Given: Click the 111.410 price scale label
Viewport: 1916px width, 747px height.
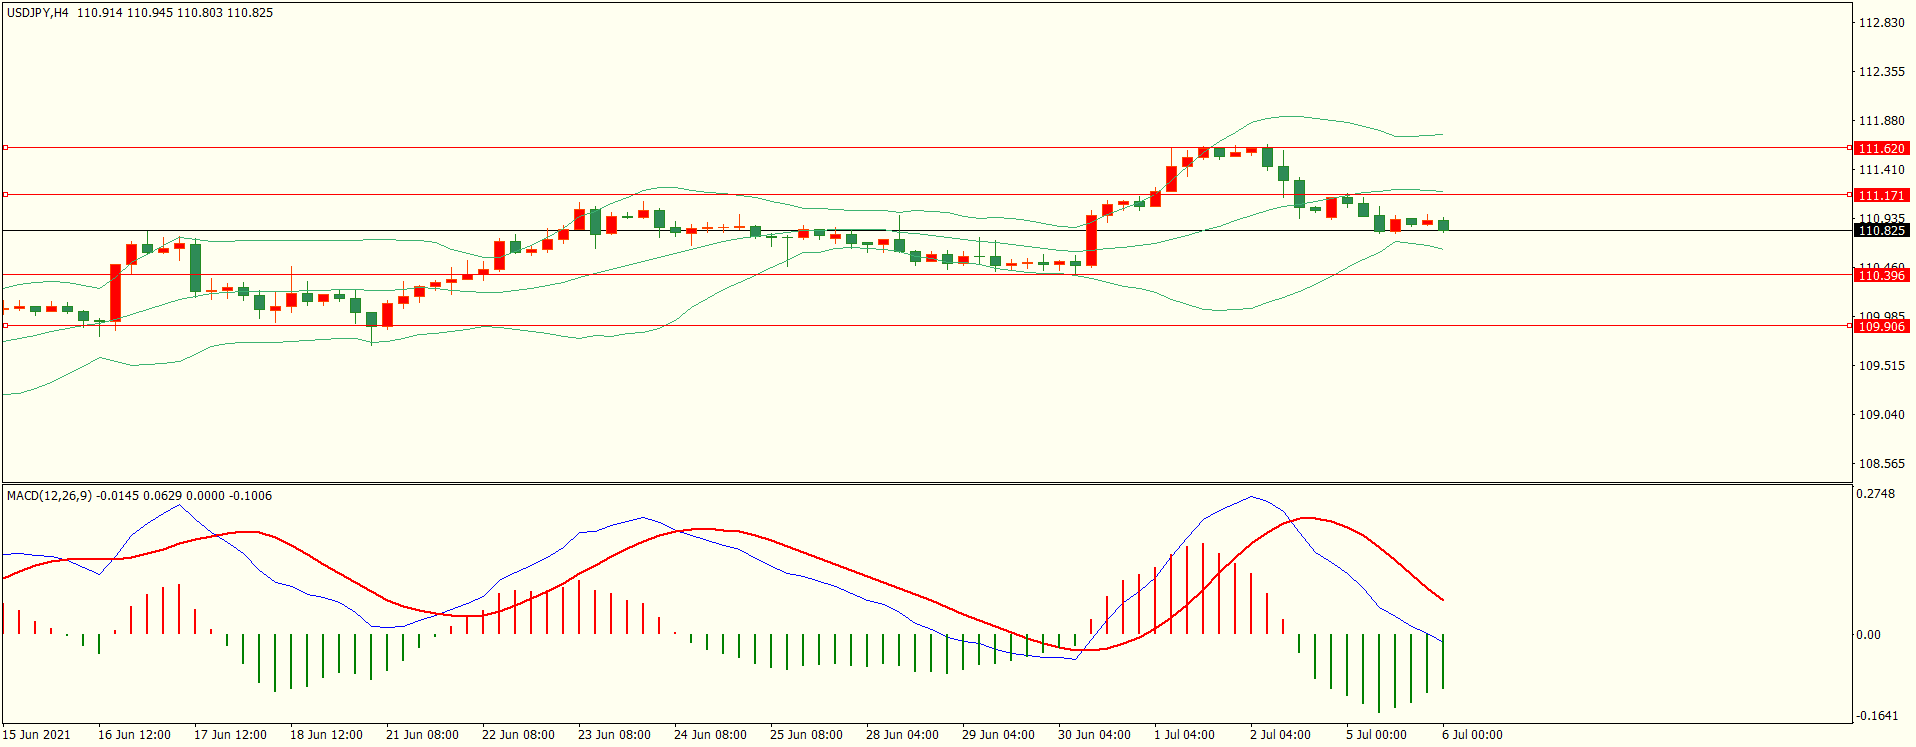Looking at the screenshot, I should (x=1881, y=170).
